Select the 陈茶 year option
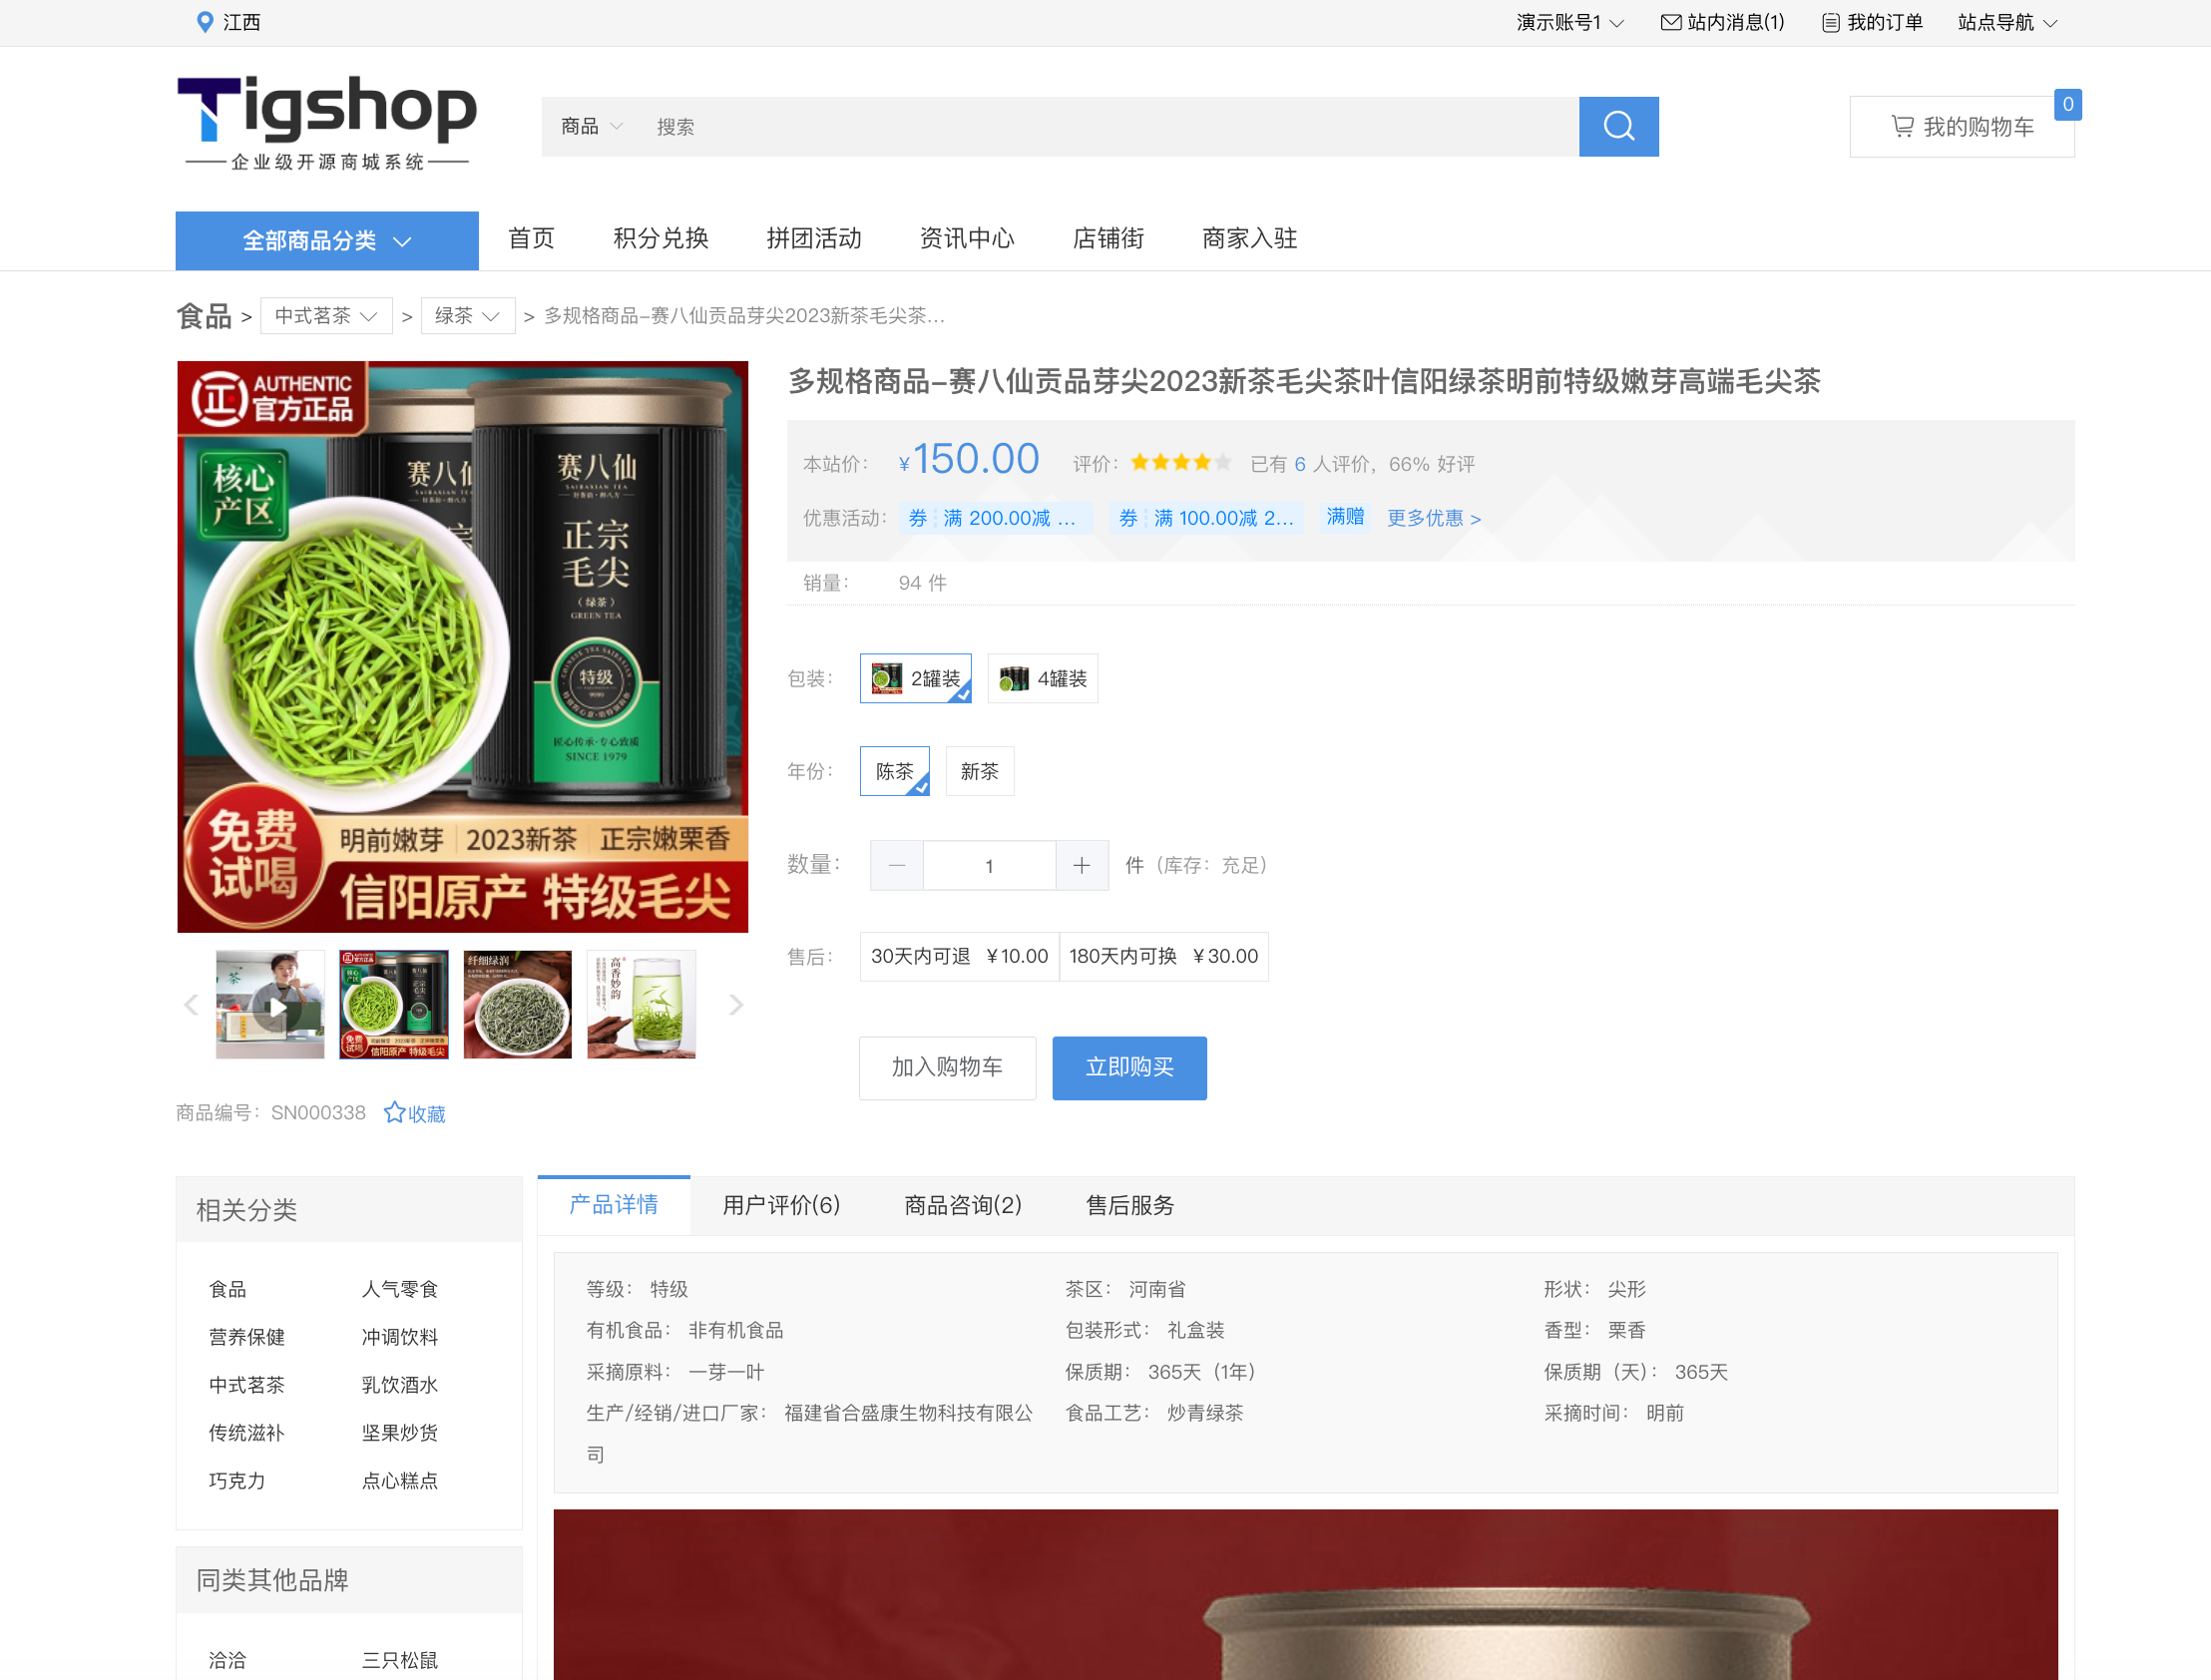Image resolution: width=2211 pixels, height=1680 pixels. click(894, 771)
